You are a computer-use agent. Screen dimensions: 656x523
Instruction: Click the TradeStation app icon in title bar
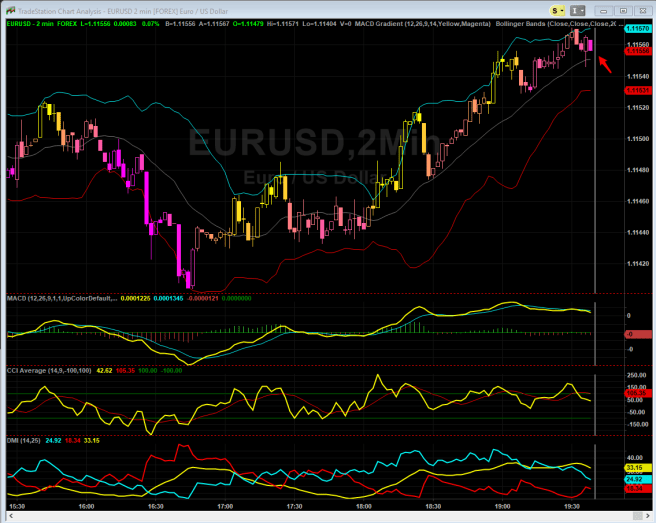coord(8,9)
